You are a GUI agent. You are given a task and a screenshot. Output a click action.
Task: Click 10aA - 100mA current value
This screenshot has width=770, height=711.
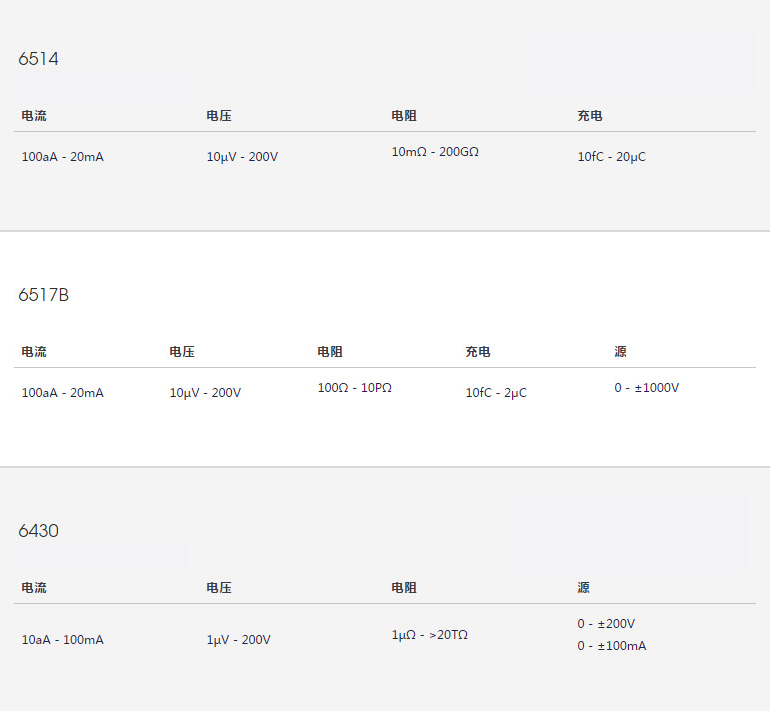(x=62, y=640)
